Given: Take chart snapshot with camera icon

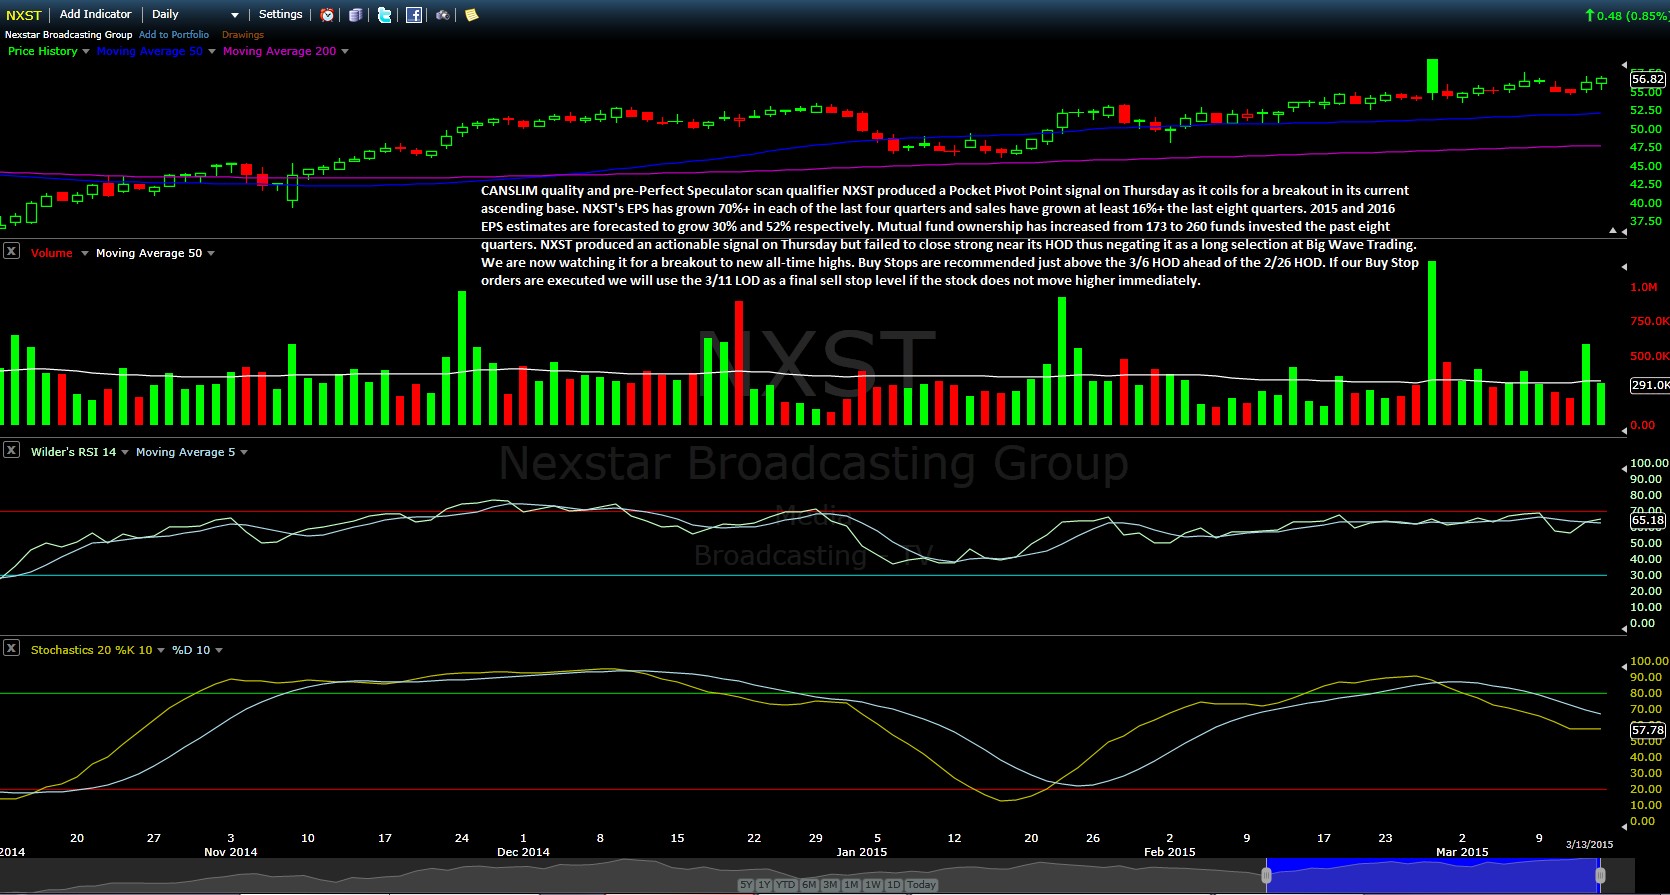Looking at the screenshot, I should click(x=443, y=15).
